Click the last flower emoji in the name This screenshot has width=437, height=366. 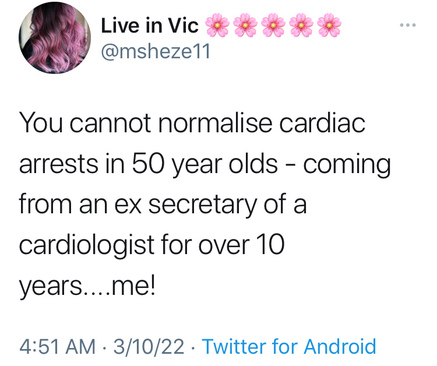[329, 25]
